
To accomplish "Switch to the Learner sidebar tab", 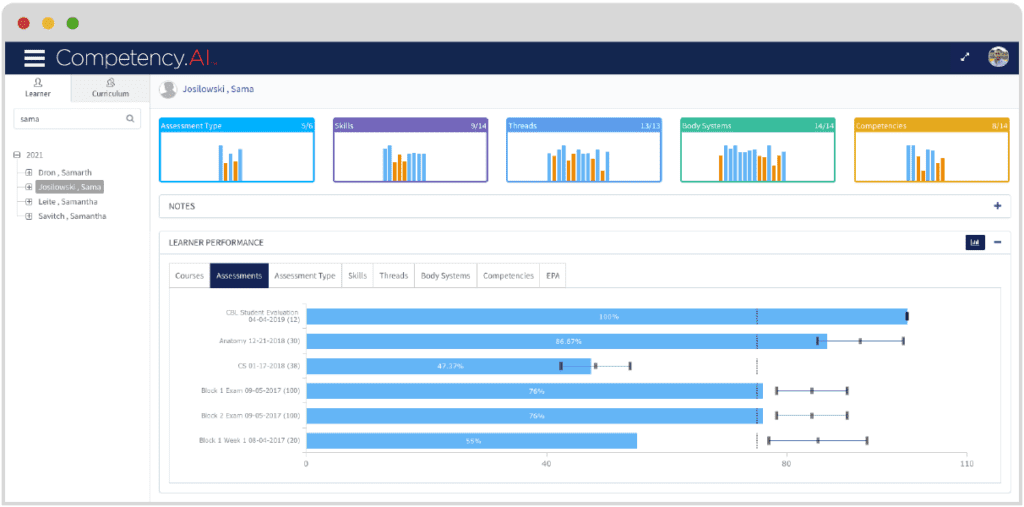I will (38, 88).
